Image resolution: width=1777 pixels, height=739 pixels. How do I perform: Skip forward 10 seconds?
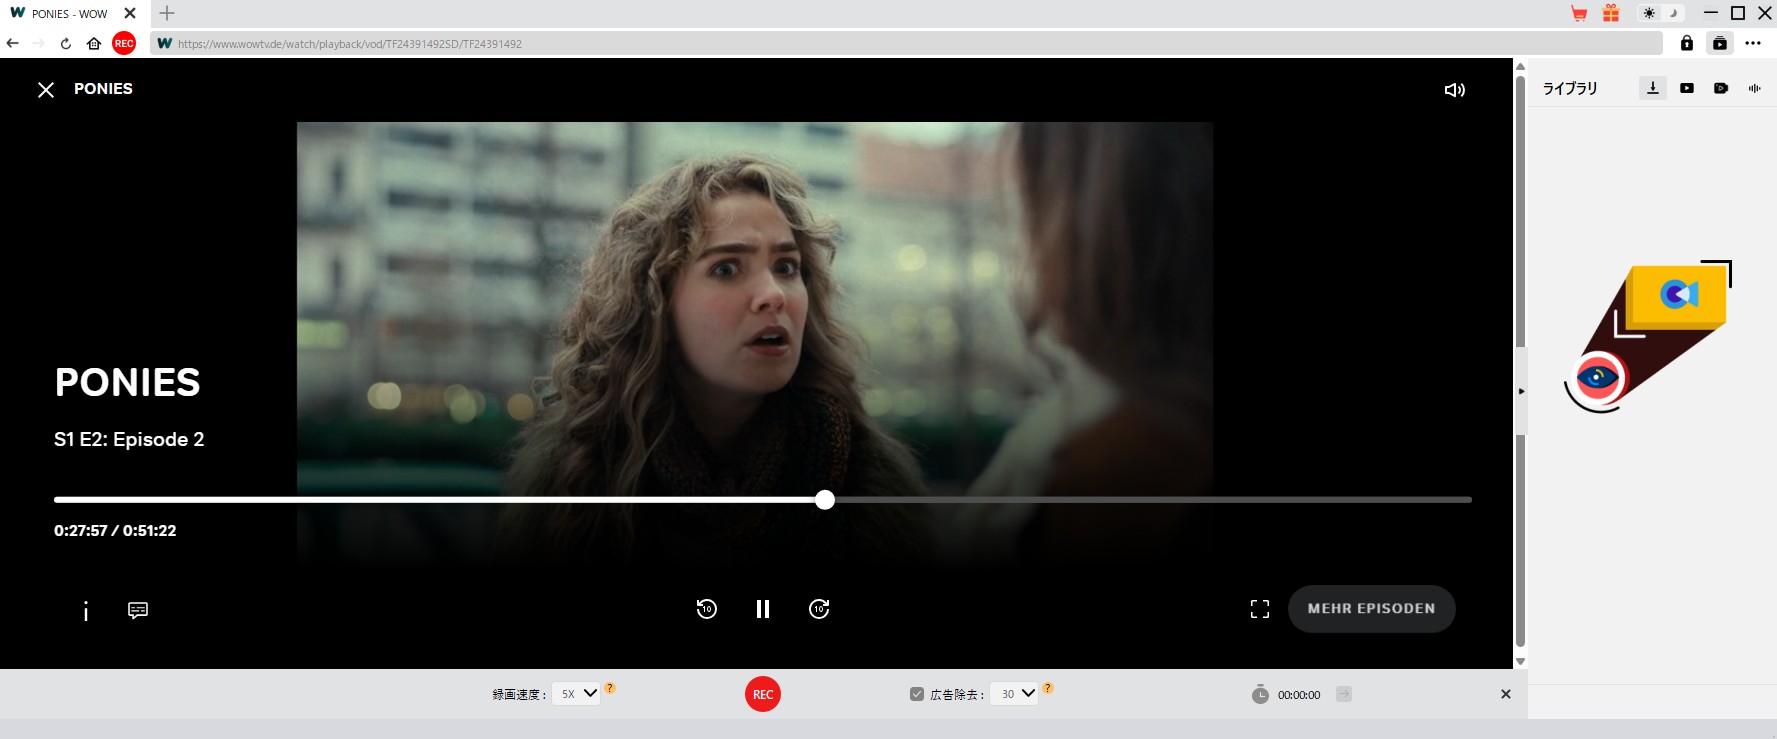coord(819,609)
